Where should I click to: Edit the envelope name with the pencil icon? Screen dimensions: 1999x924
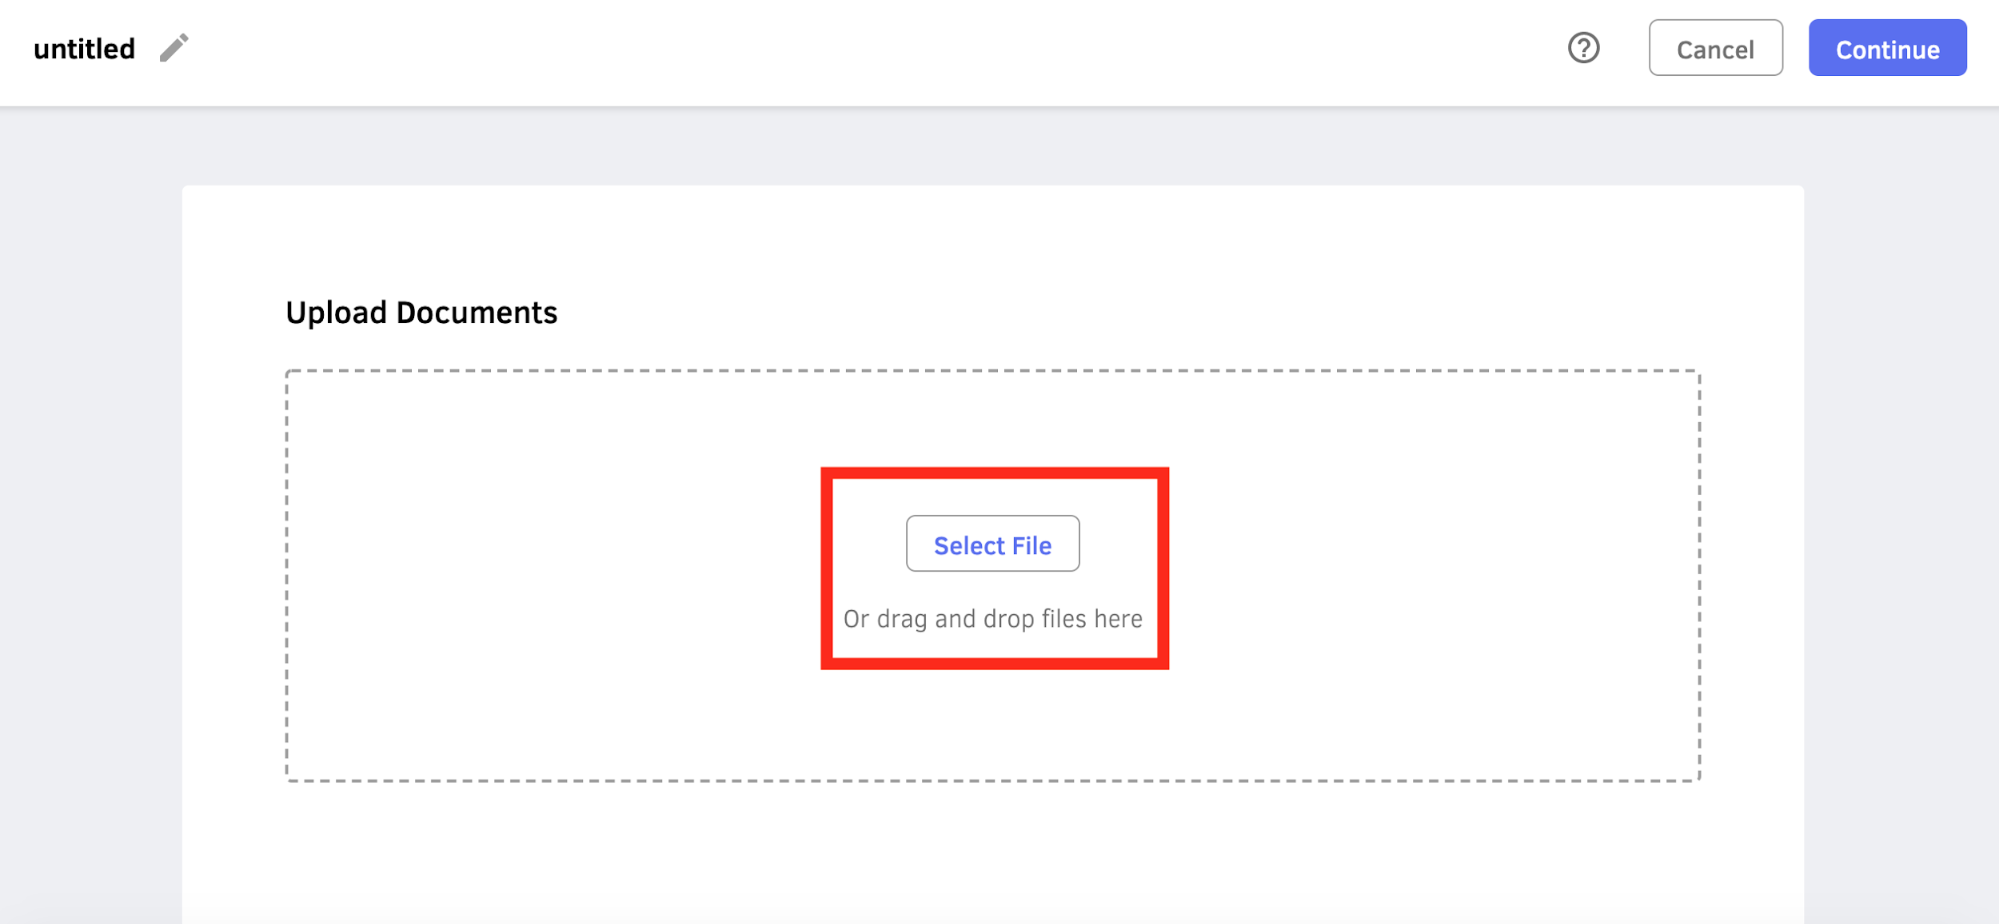click(x=174, y=48)
